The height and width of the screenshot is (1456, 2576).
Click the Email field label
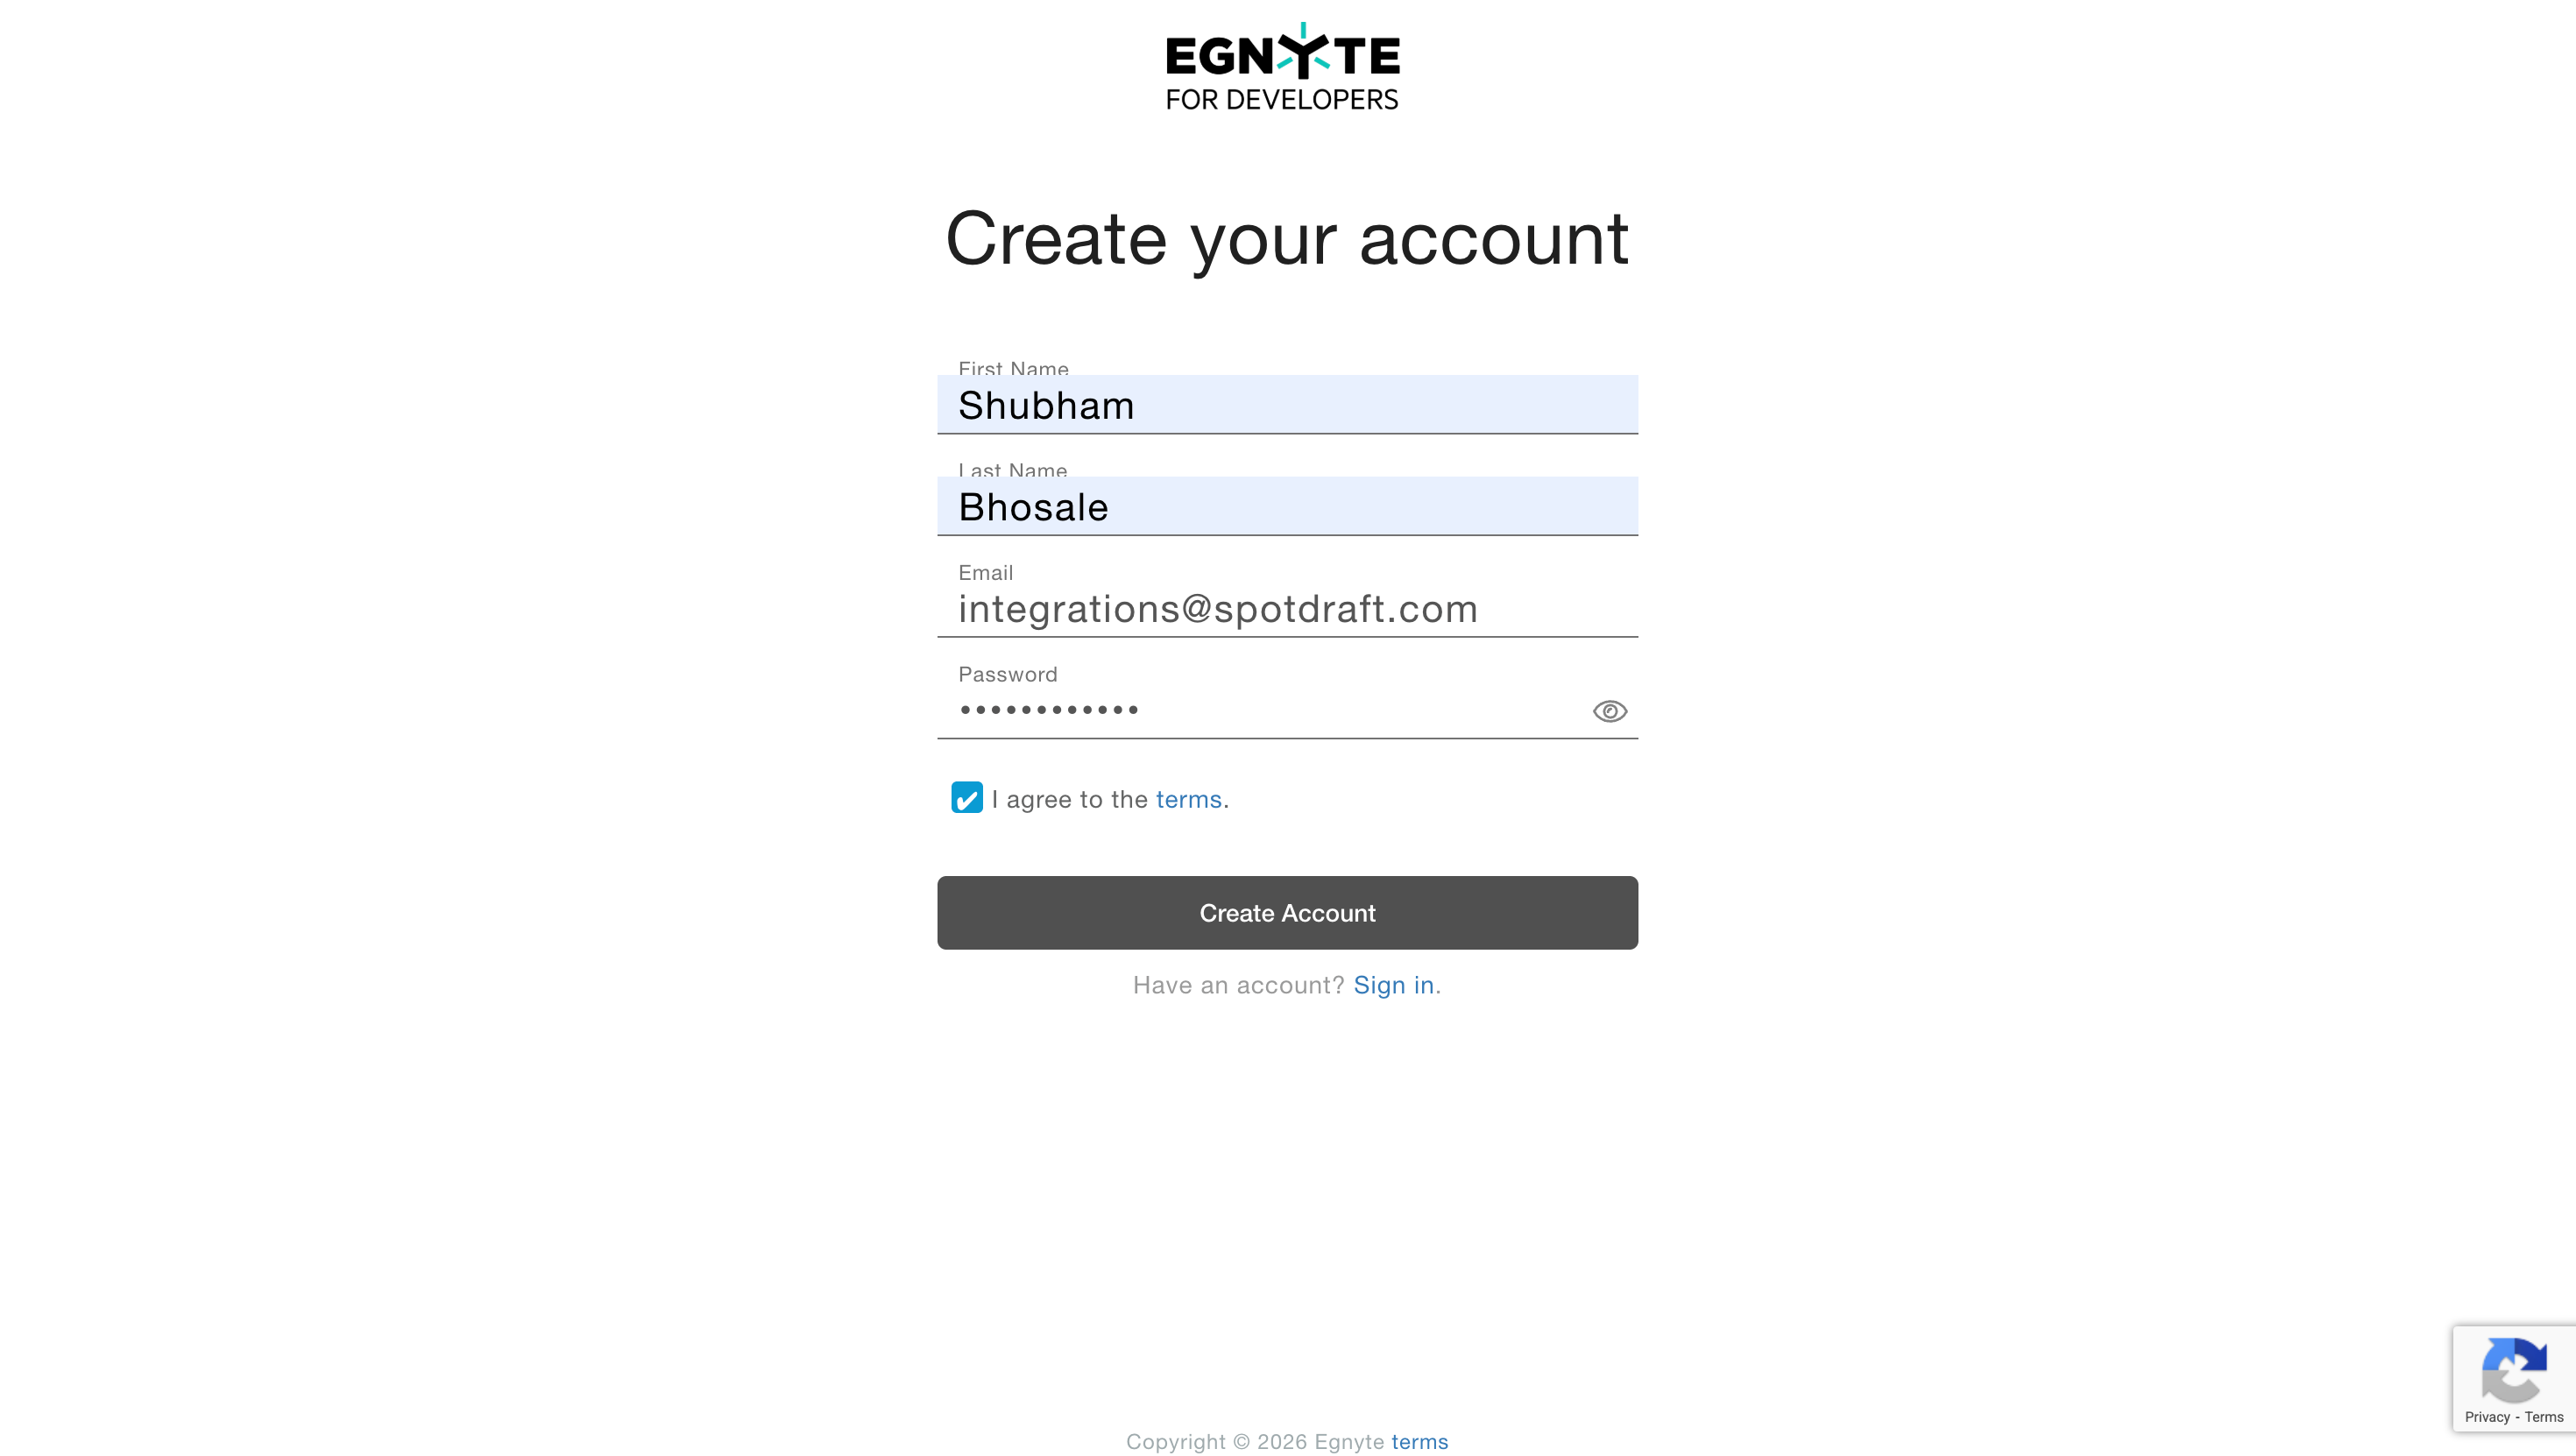985,573
